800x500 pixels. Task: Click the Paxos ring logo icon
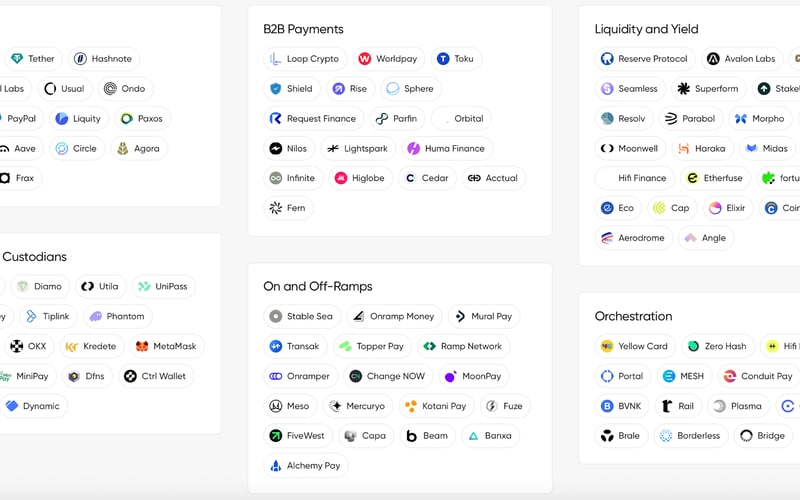(127, 118)
